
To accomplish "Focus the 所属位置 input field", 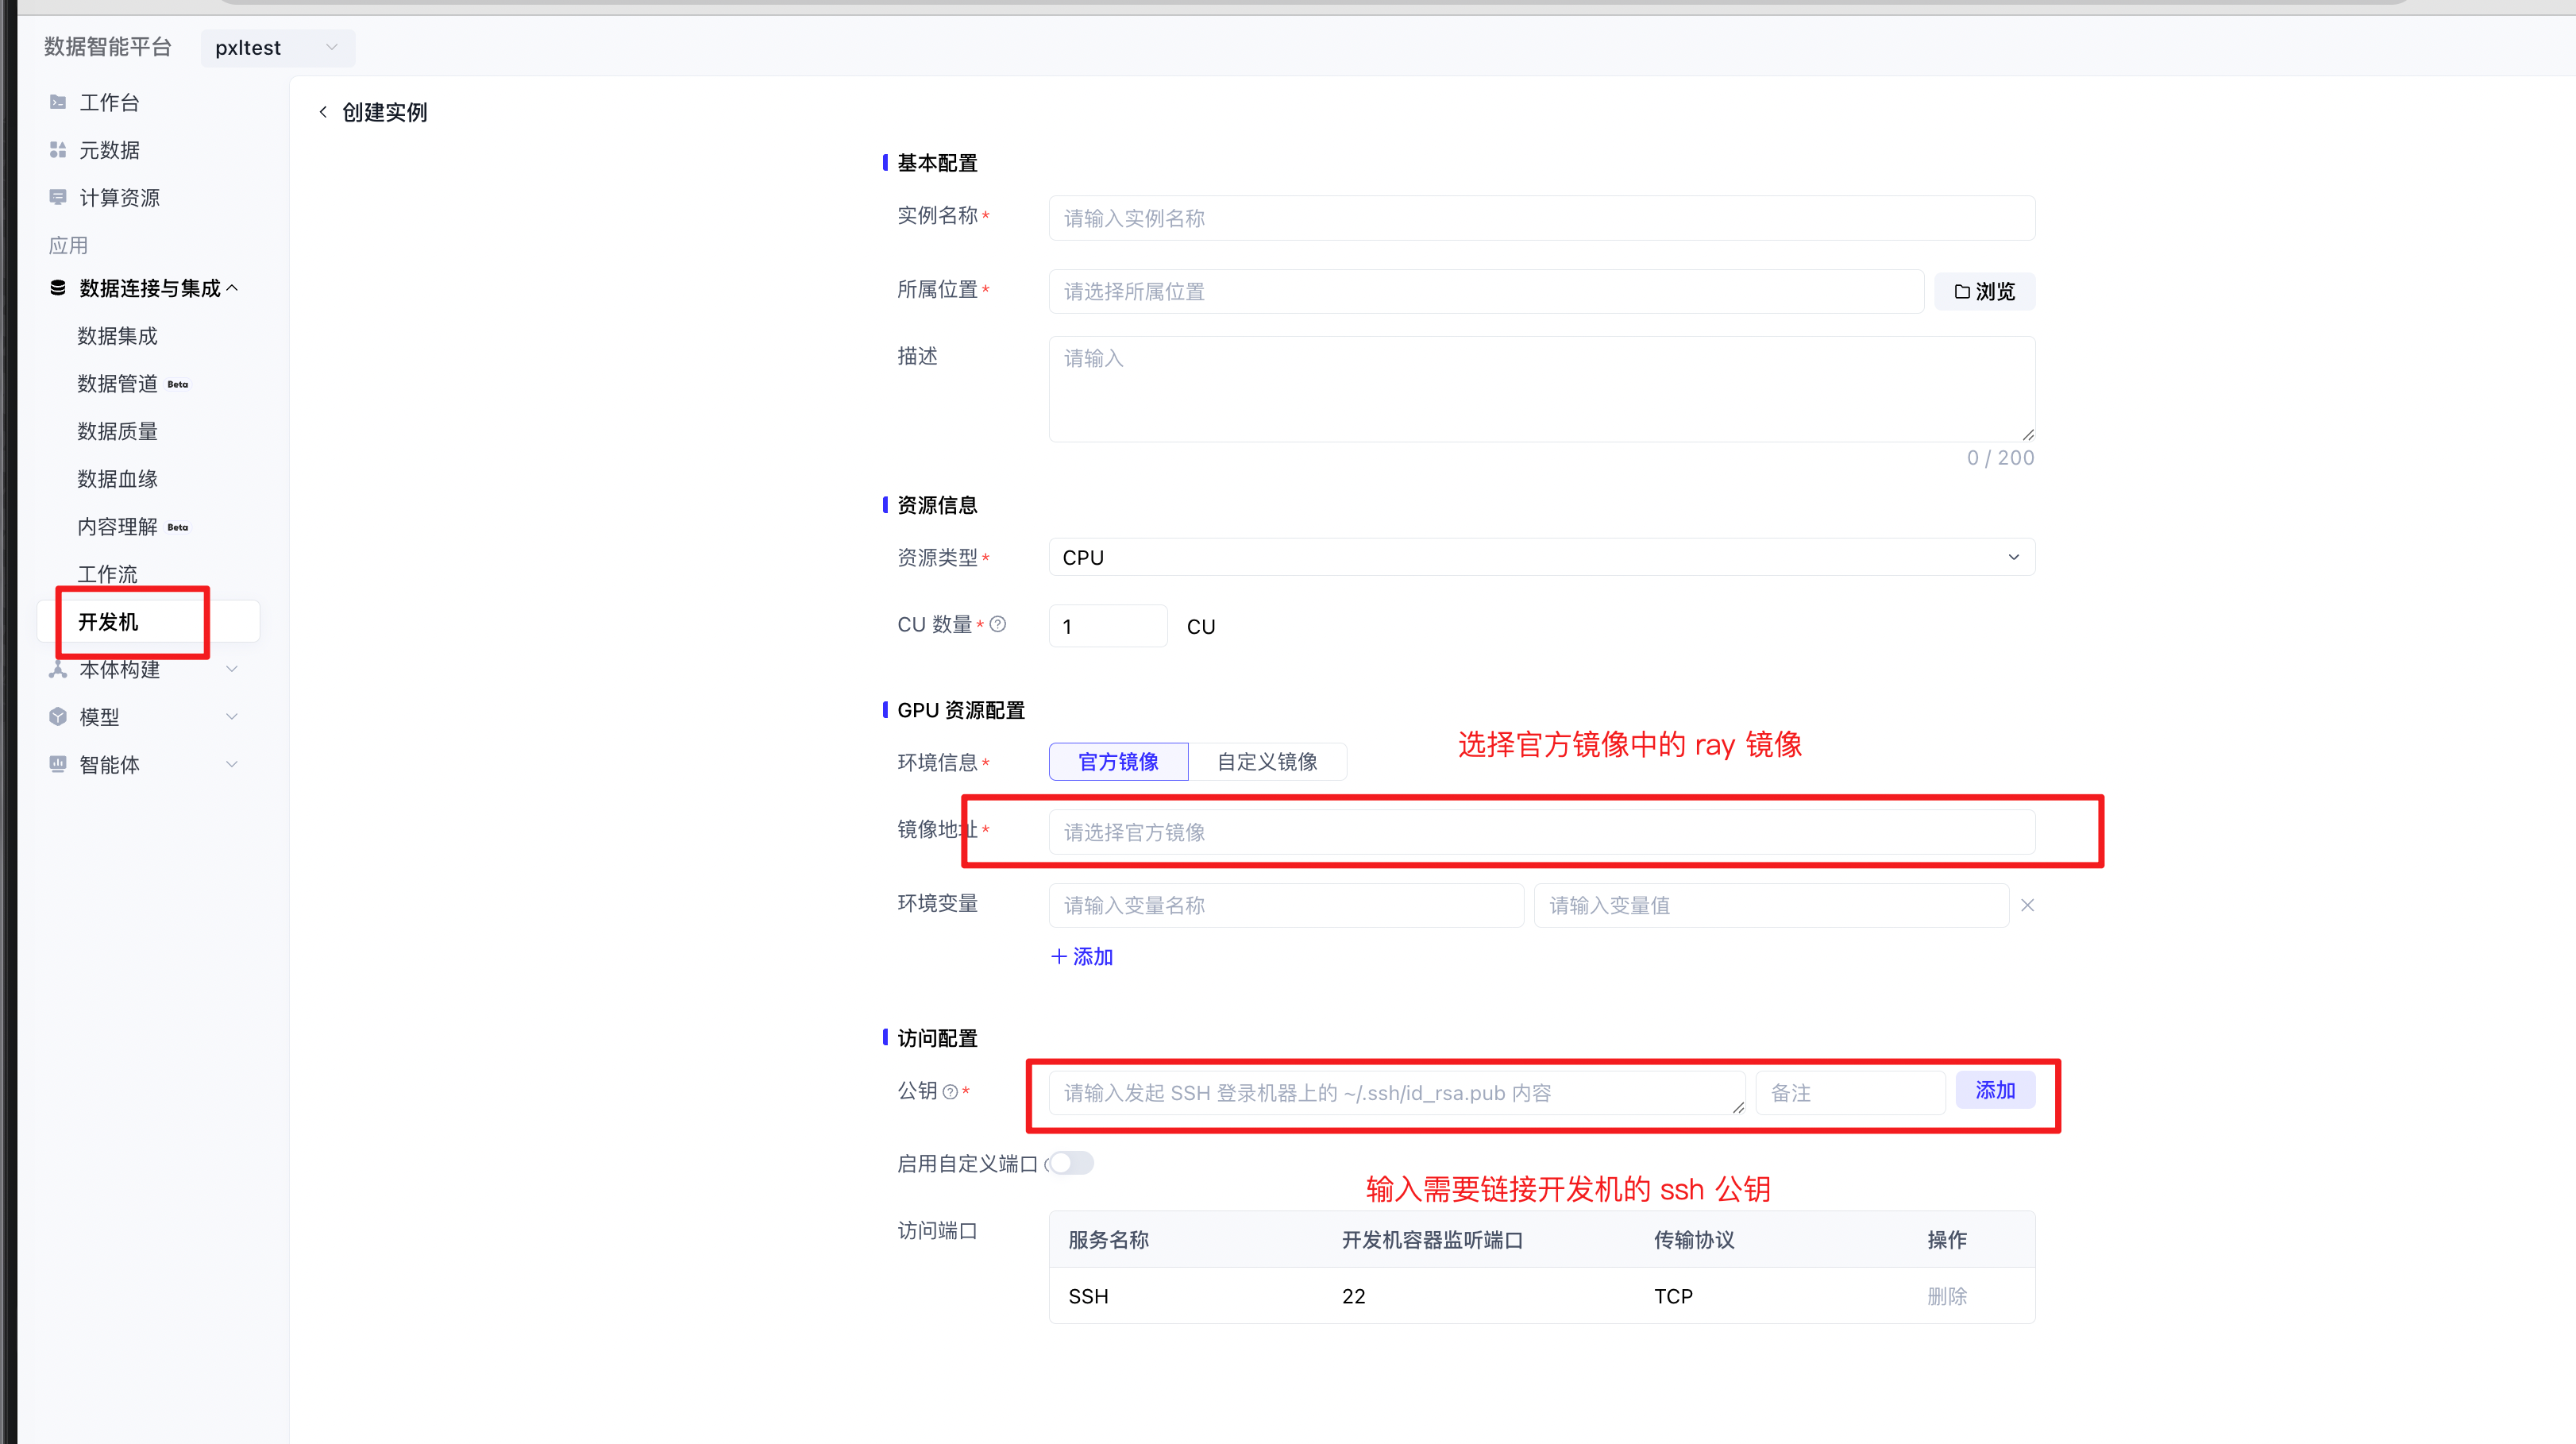I will click(x=1486, y=291).
